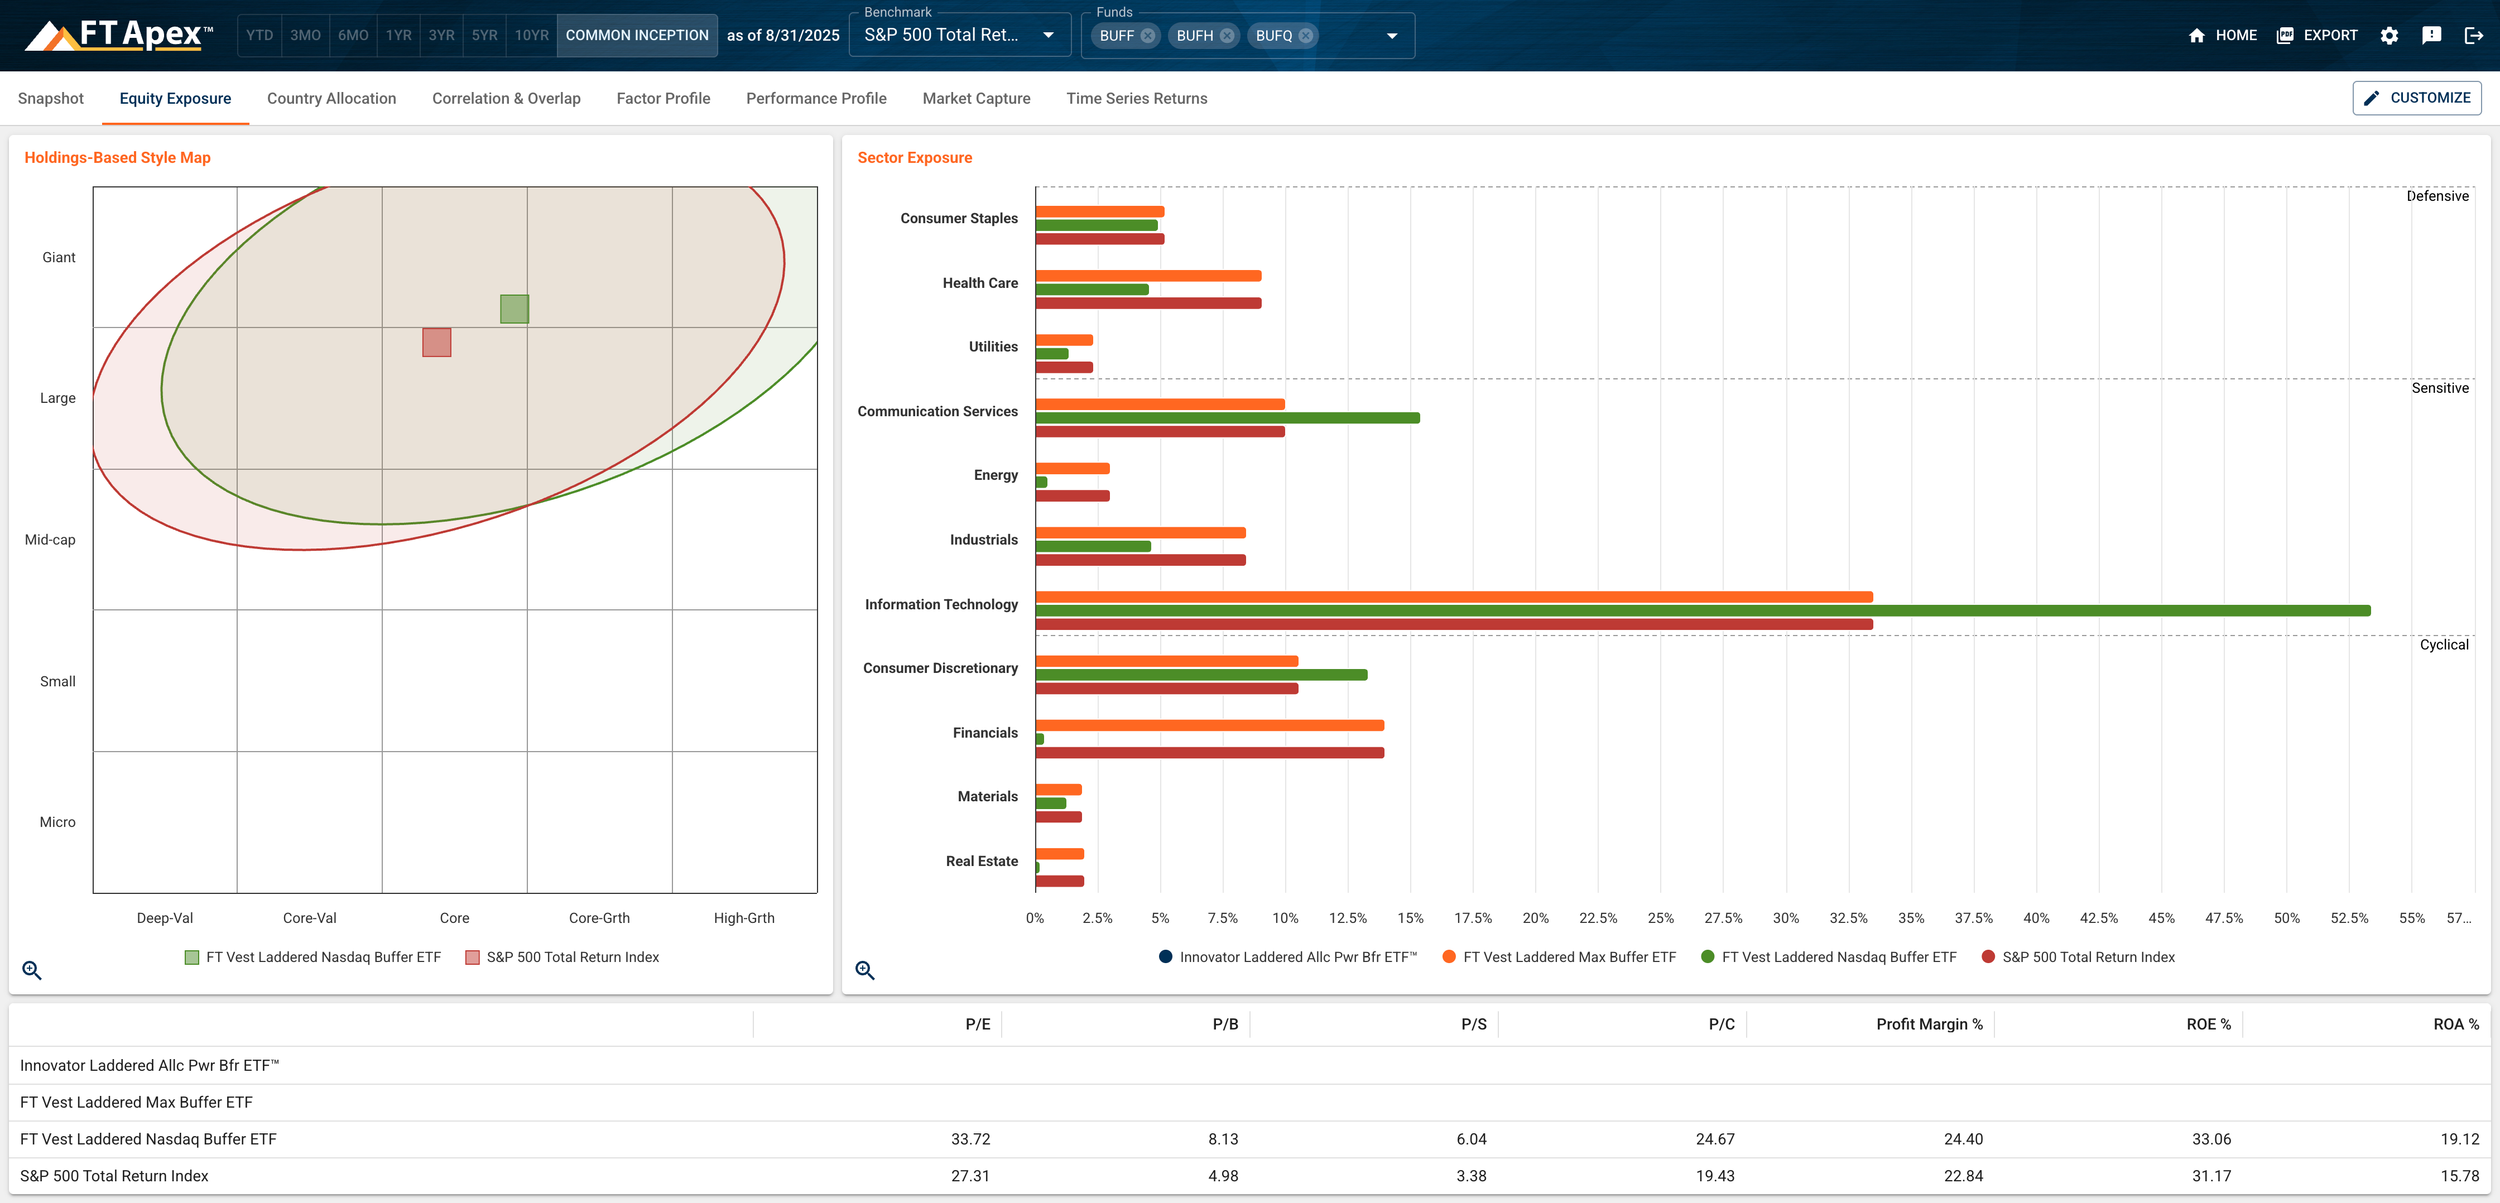Click the EXPORT button
The height and width of the screenshot is (1203, 2500).
click(2317, 36)
